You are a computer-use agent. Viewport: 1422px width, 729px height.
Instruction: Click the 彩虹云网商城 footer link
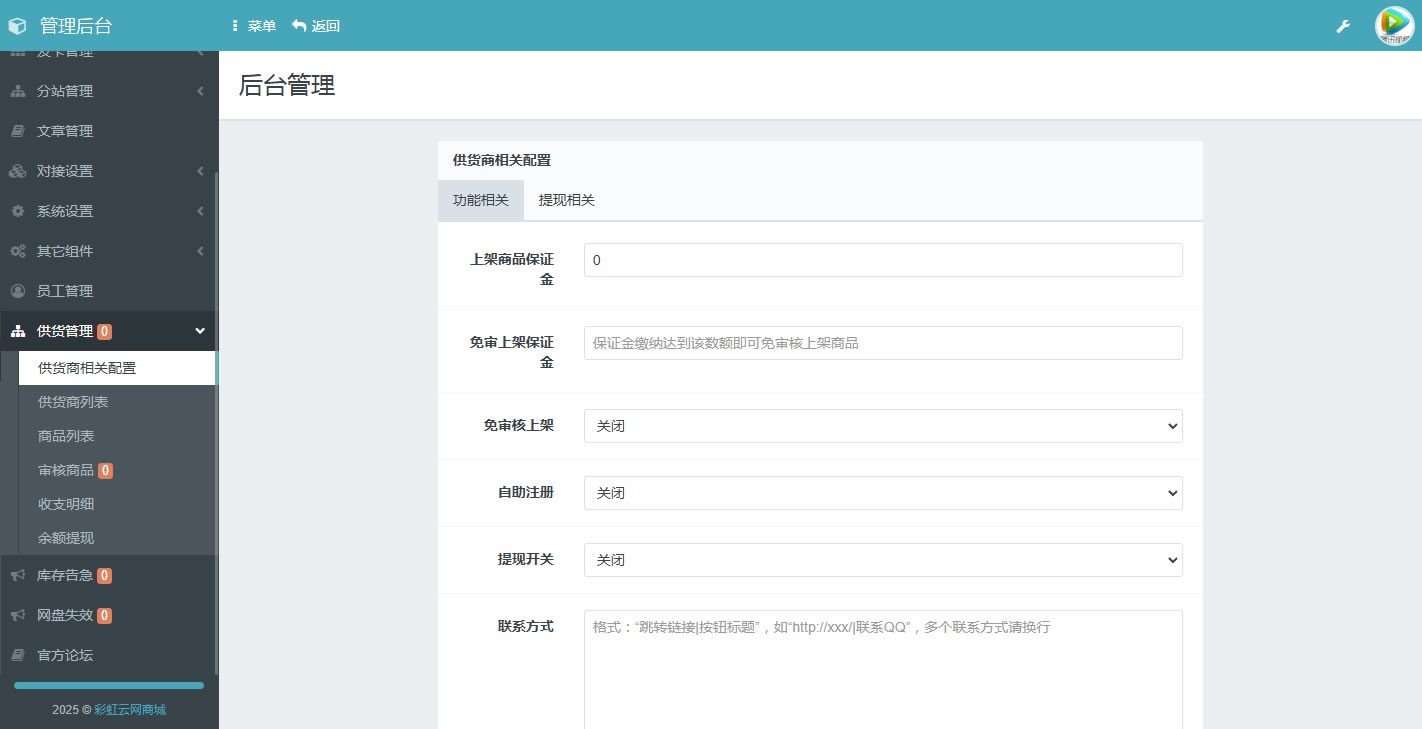pyautogui.click(x=130, y=709)
